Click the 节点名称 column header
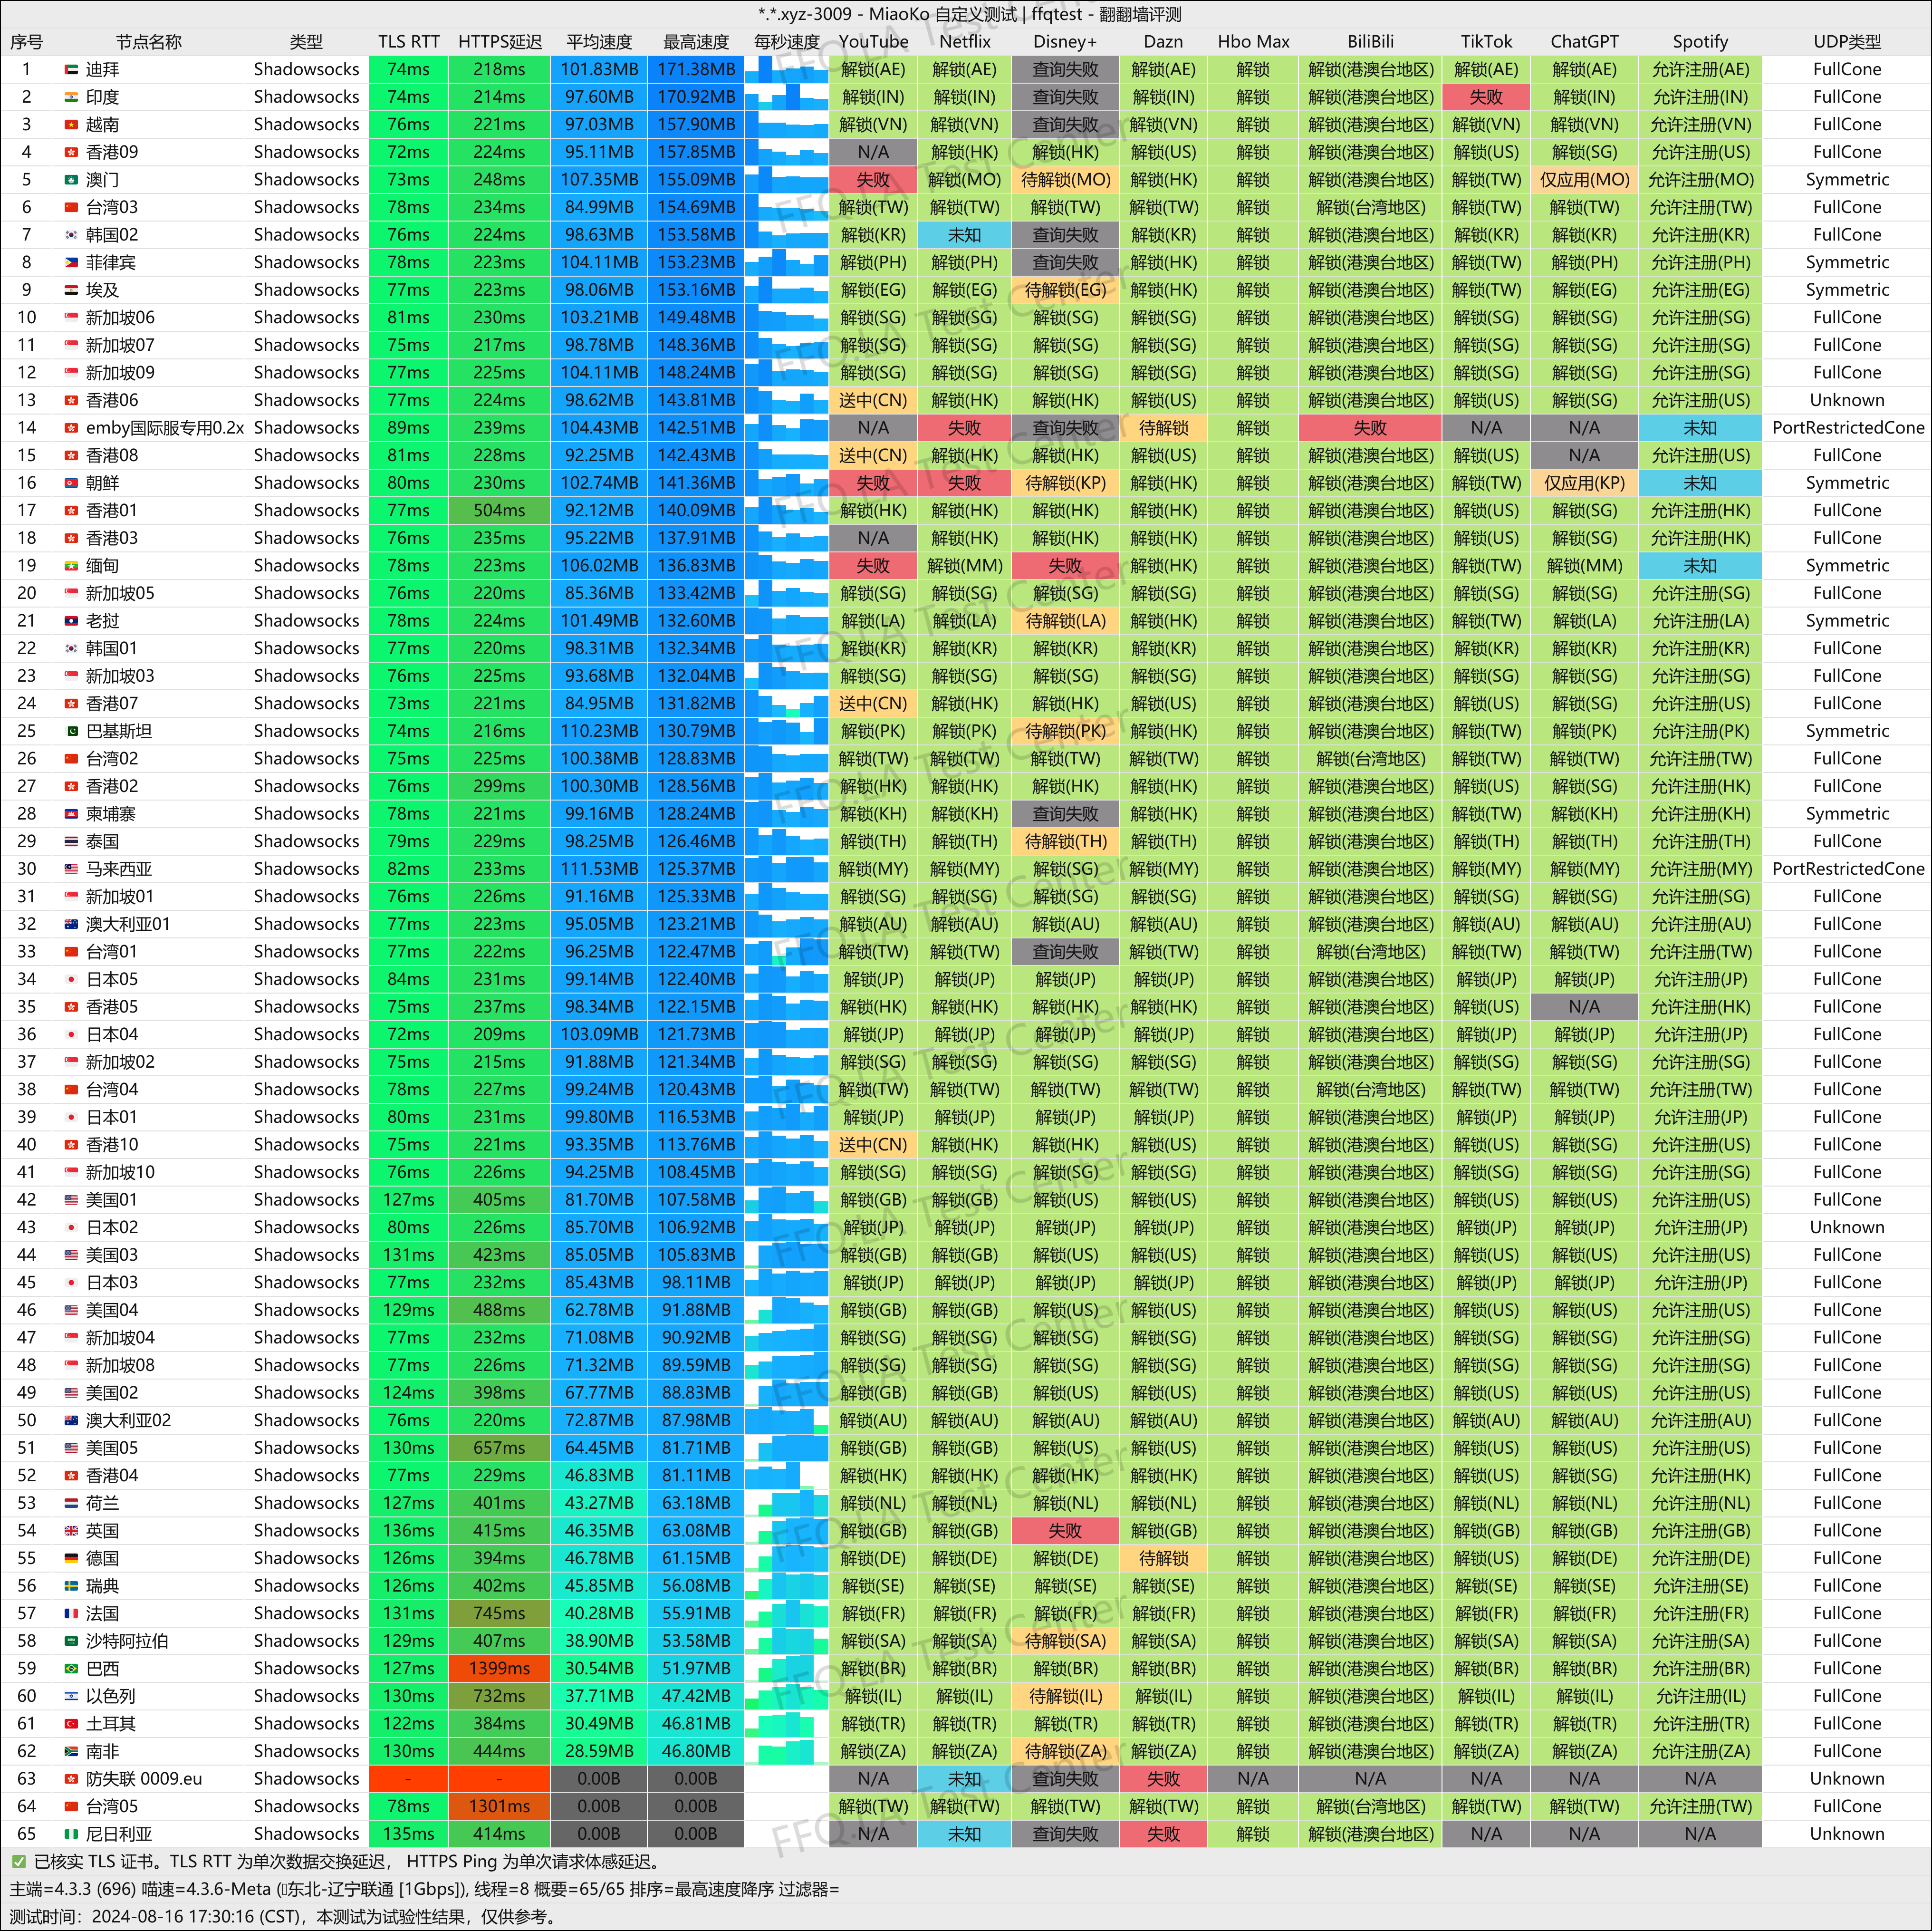This screenshot has width=1932, height=1931. 149,42
